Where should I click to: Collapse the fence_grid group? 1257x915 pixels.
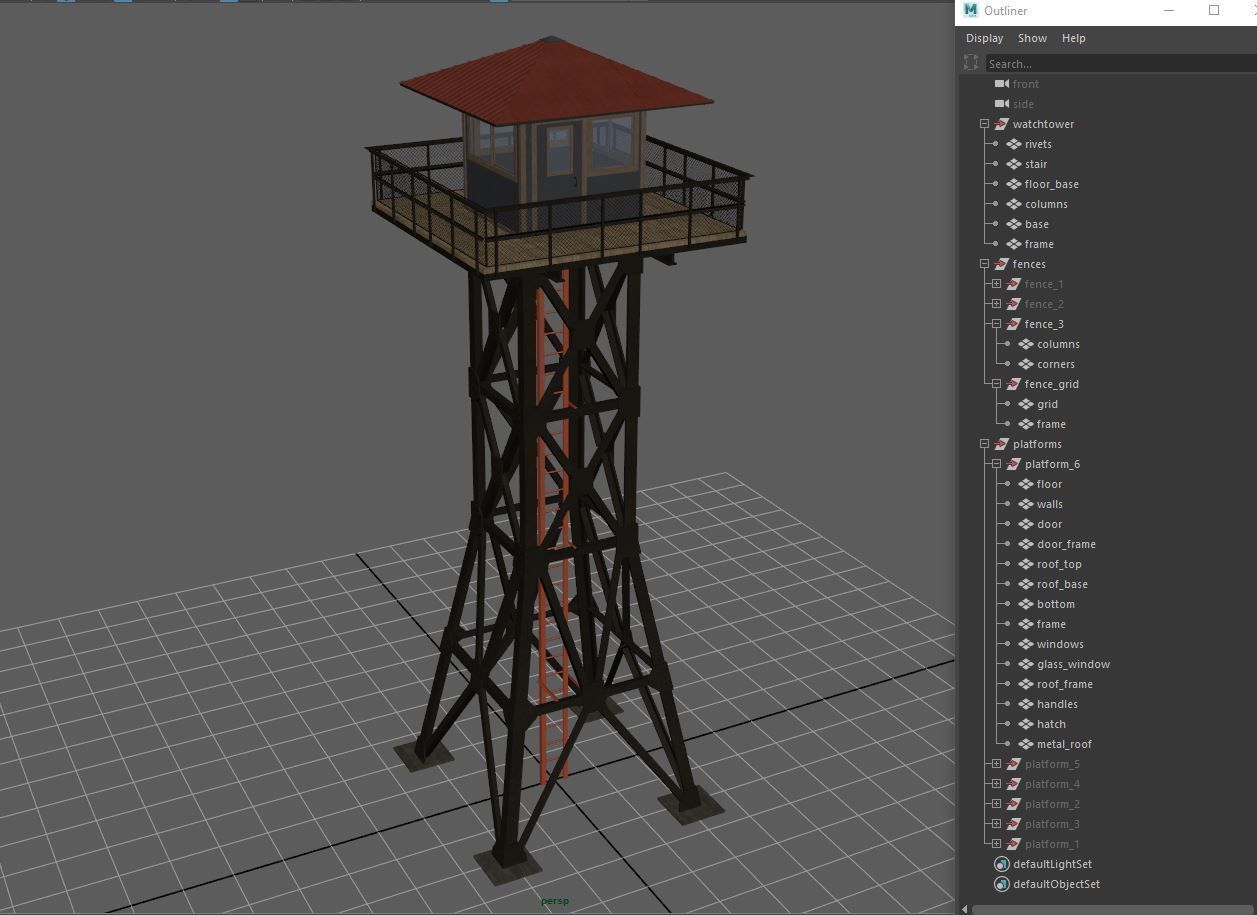pos(996,384)
